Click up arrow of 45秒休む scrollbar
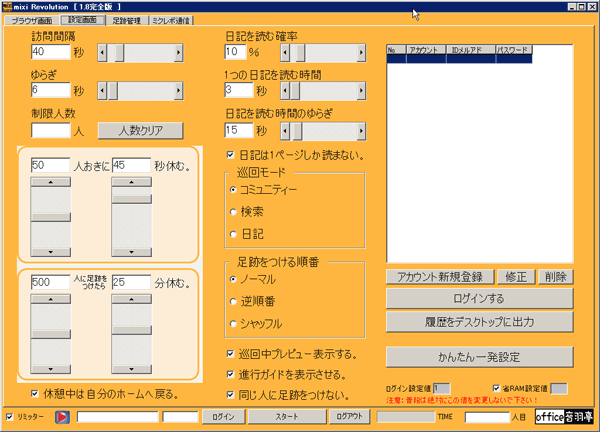Screen dimensions: 600x432 (132, 182)
